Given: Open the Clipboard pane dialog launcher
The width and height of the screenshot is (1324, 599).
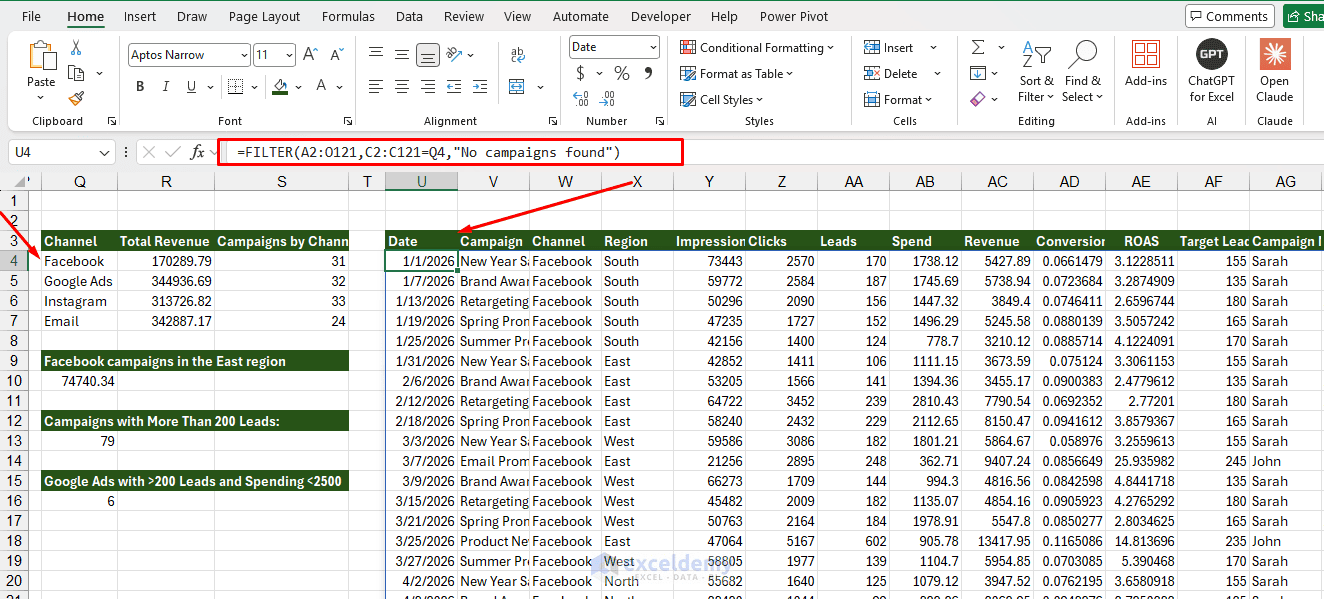Looking at the screenshot, I should [111, 121].
